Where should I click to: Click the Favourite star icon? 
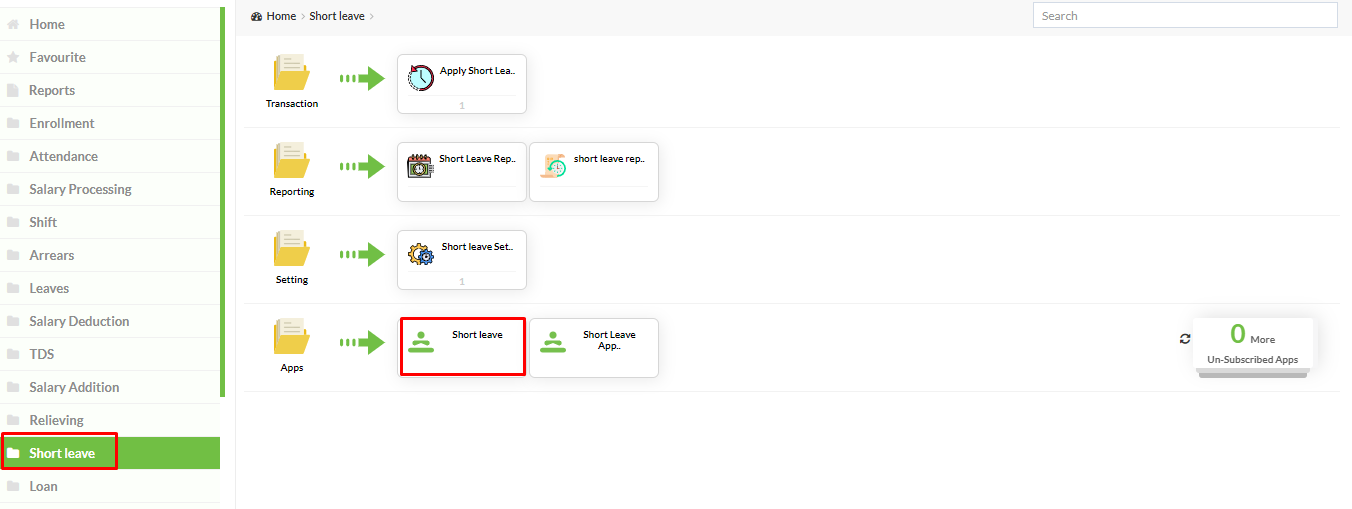coord(13,57)
